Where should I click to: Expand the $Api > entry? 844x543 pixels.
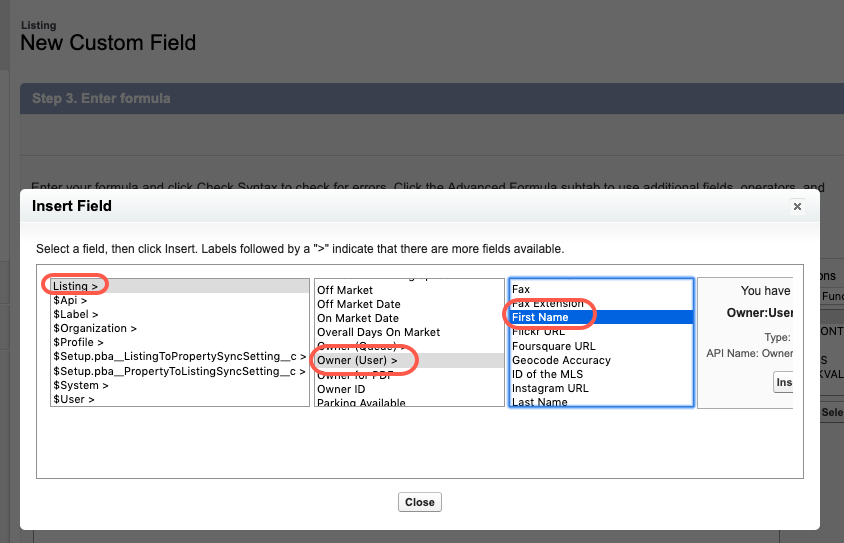pos(180,300)
